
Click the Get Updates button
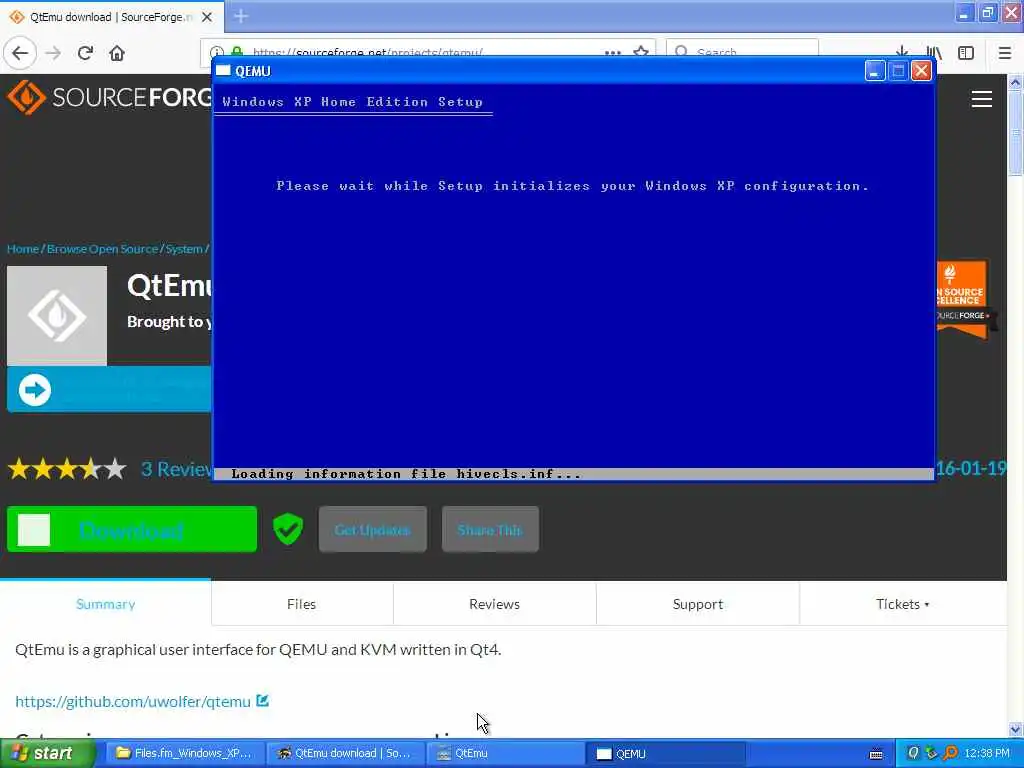pos(372,530)
